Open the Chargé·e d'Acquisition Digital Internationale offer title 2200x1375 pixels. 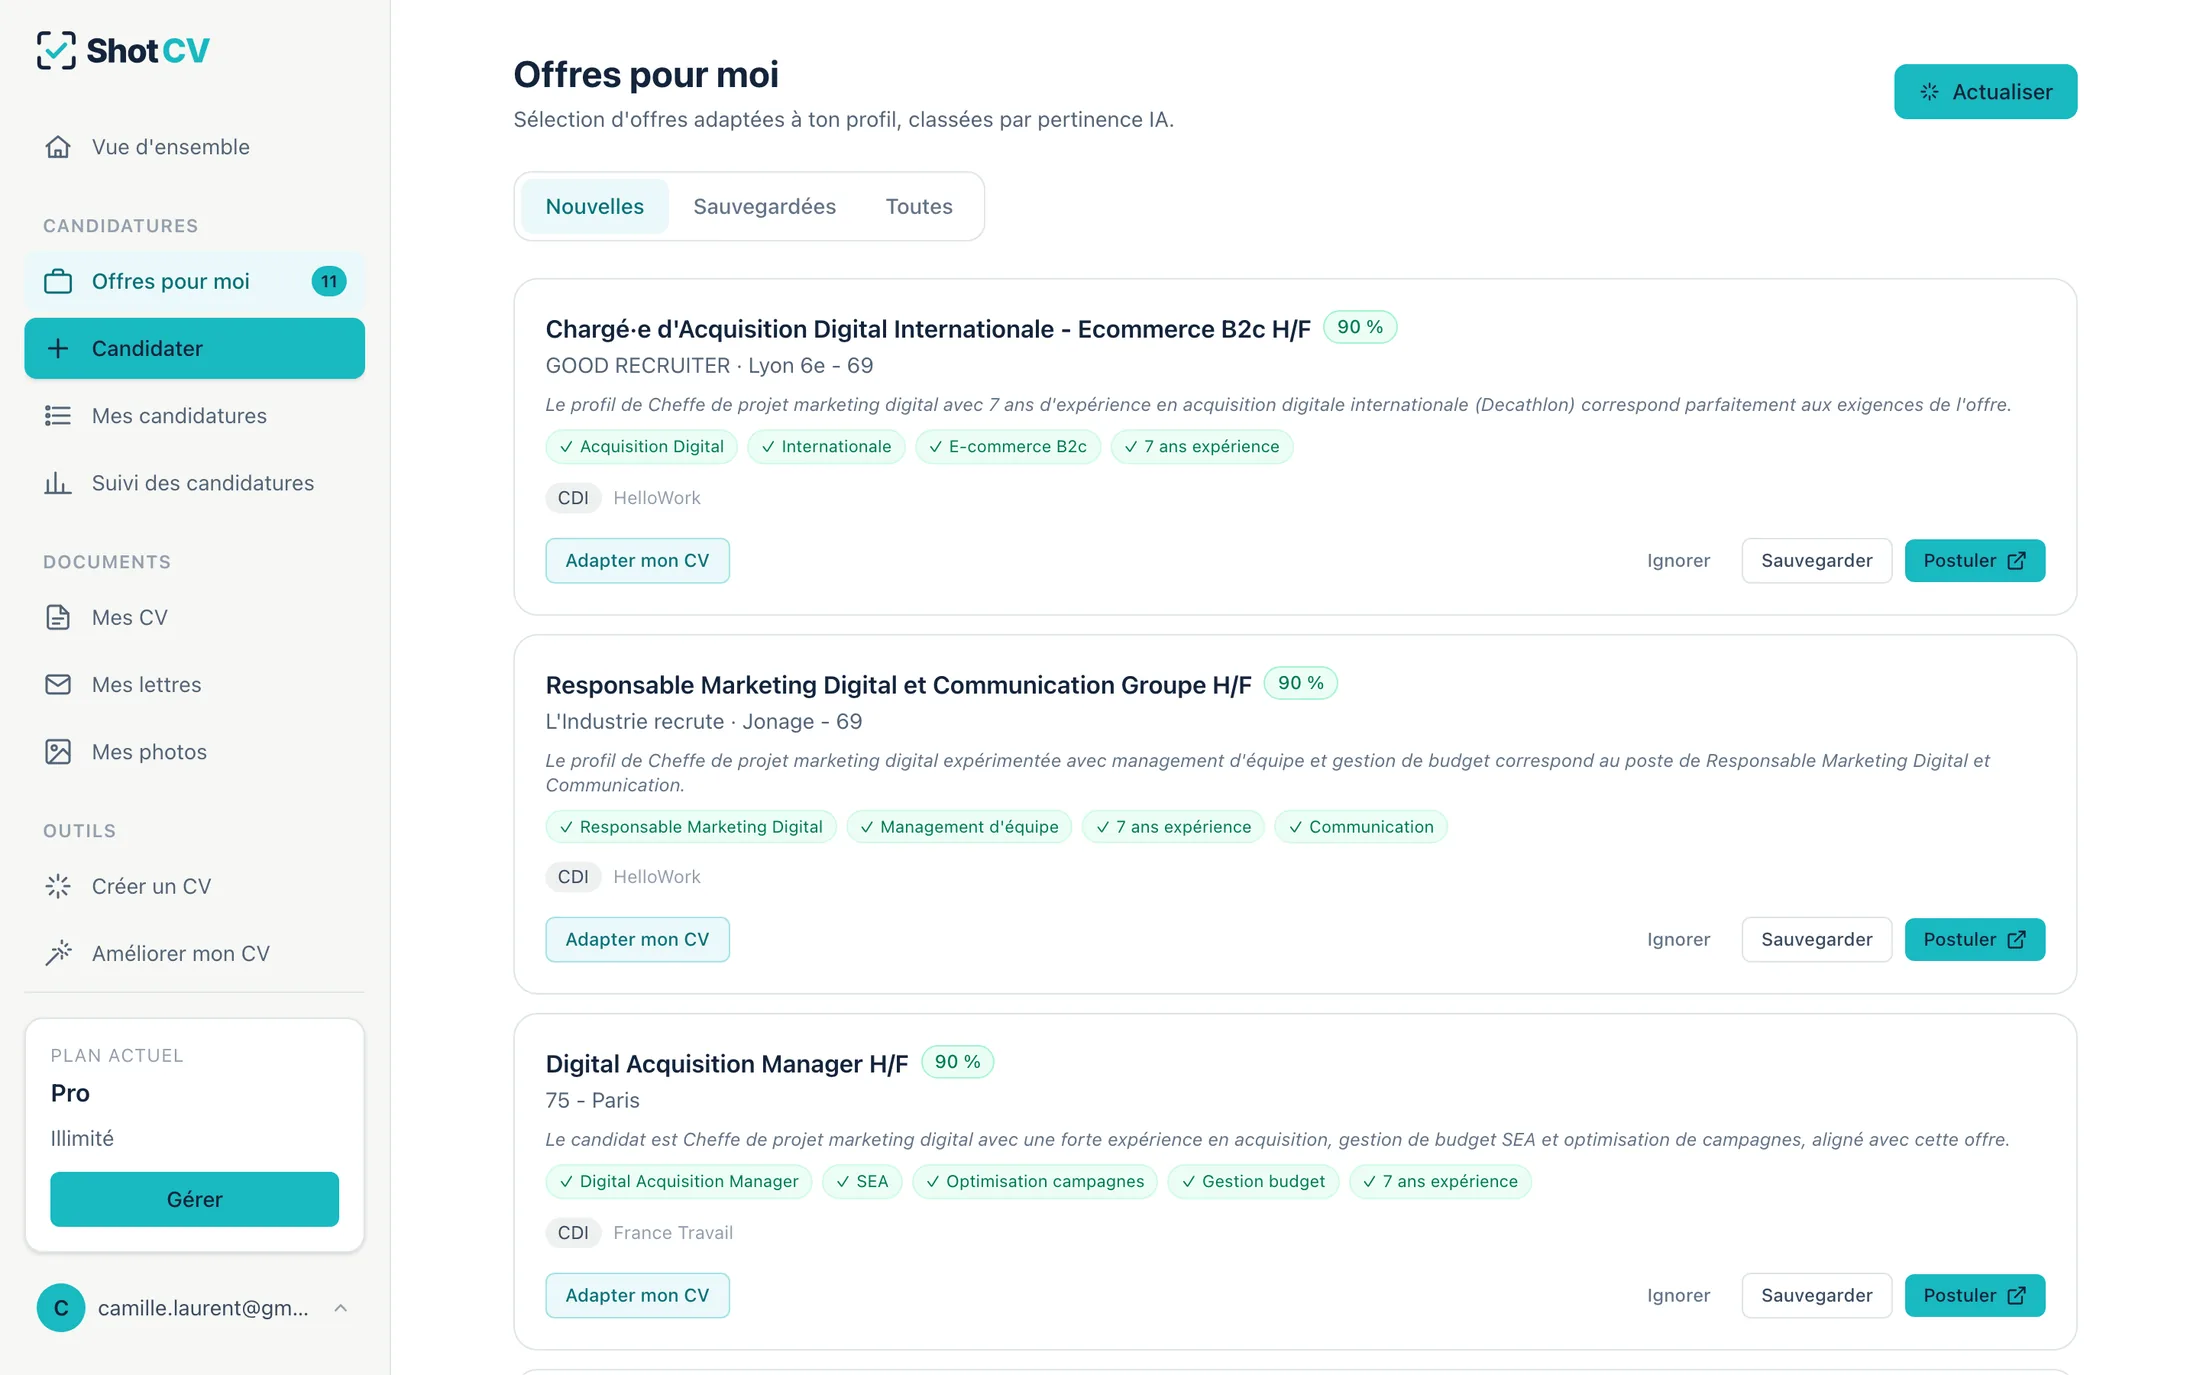tap(928, 329)
